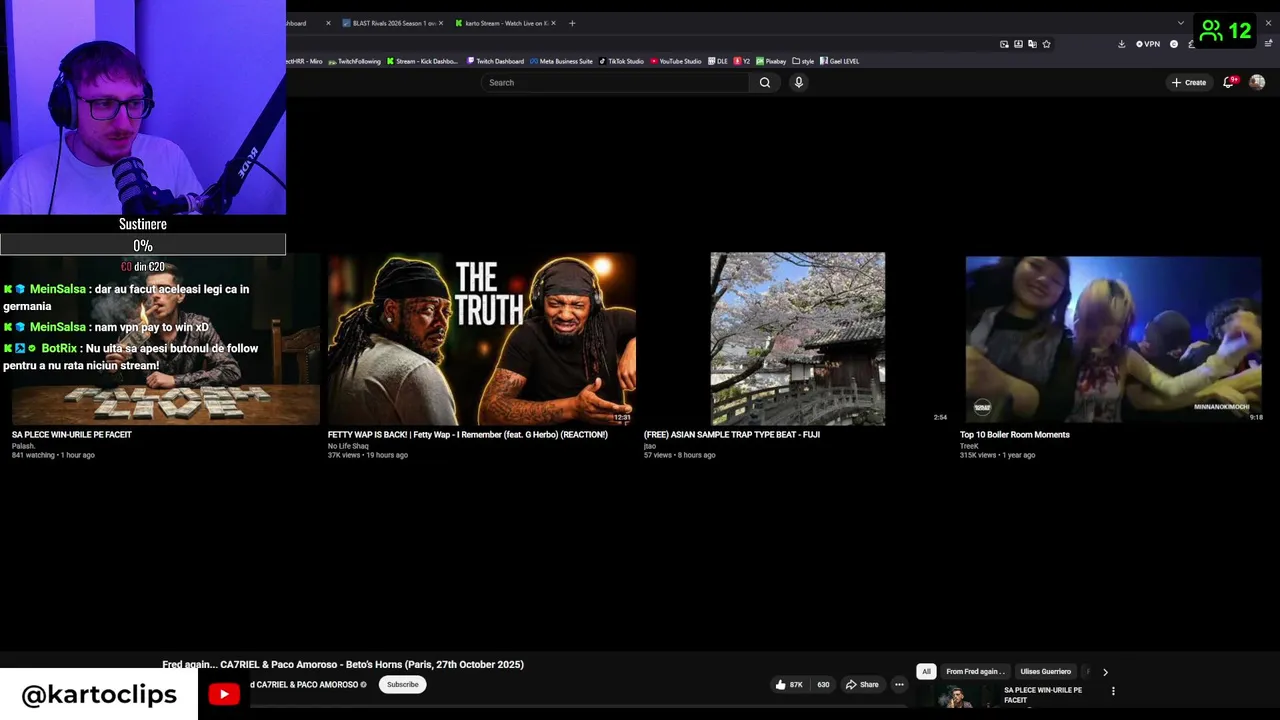Open a new browser tab
1280x720 pixels.
(572, 23)
